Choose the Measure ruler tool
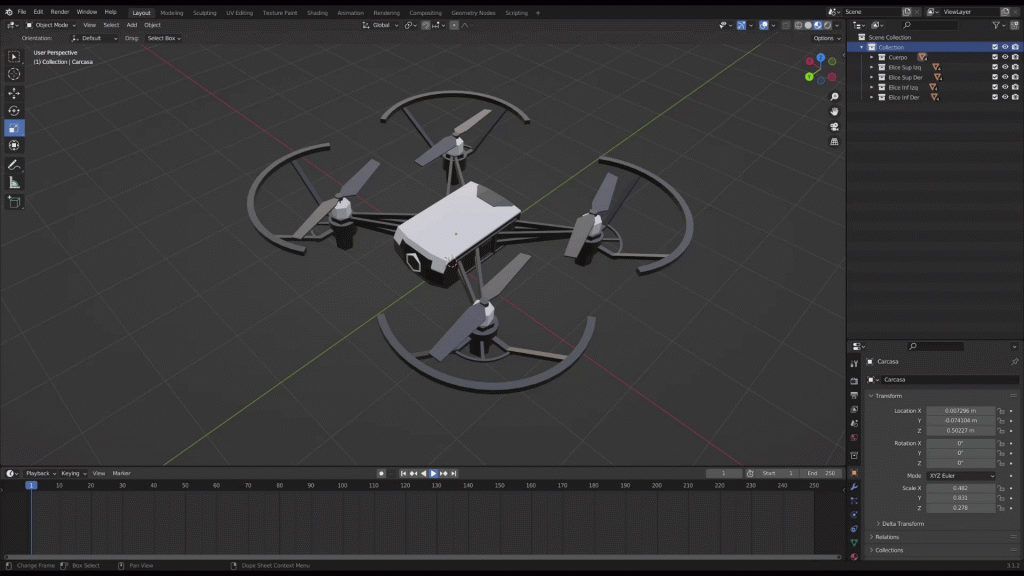This screenshot has height=576, width=1024. click(x=14, y=183)
